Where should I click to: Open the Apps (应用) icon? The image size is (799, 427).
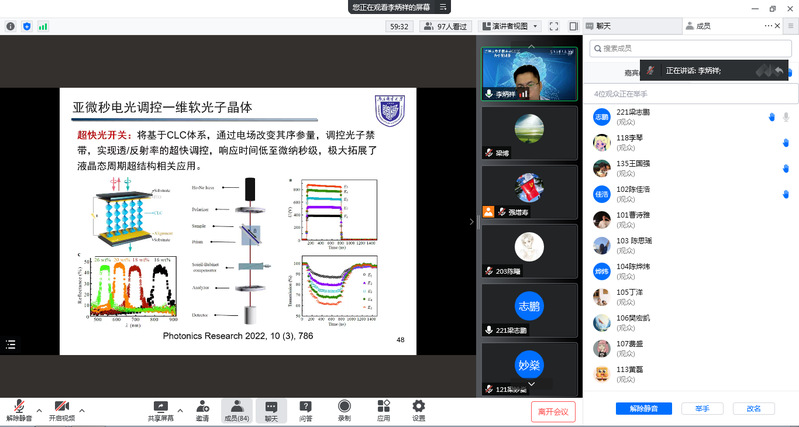click(x=383, y=409)
